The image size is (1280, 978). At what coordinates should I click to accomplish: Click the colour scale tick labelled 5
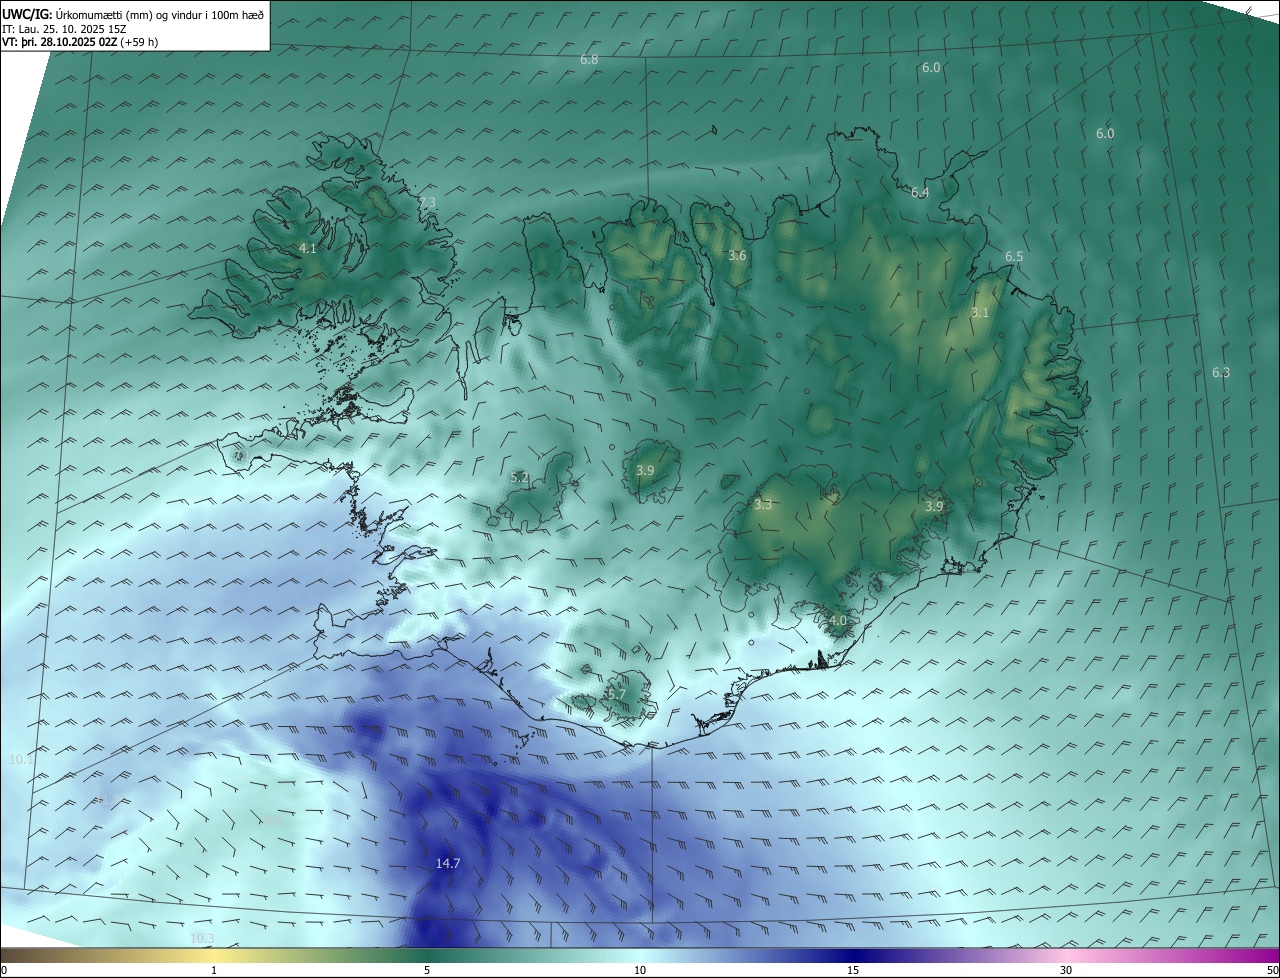[x=427, y=970]
